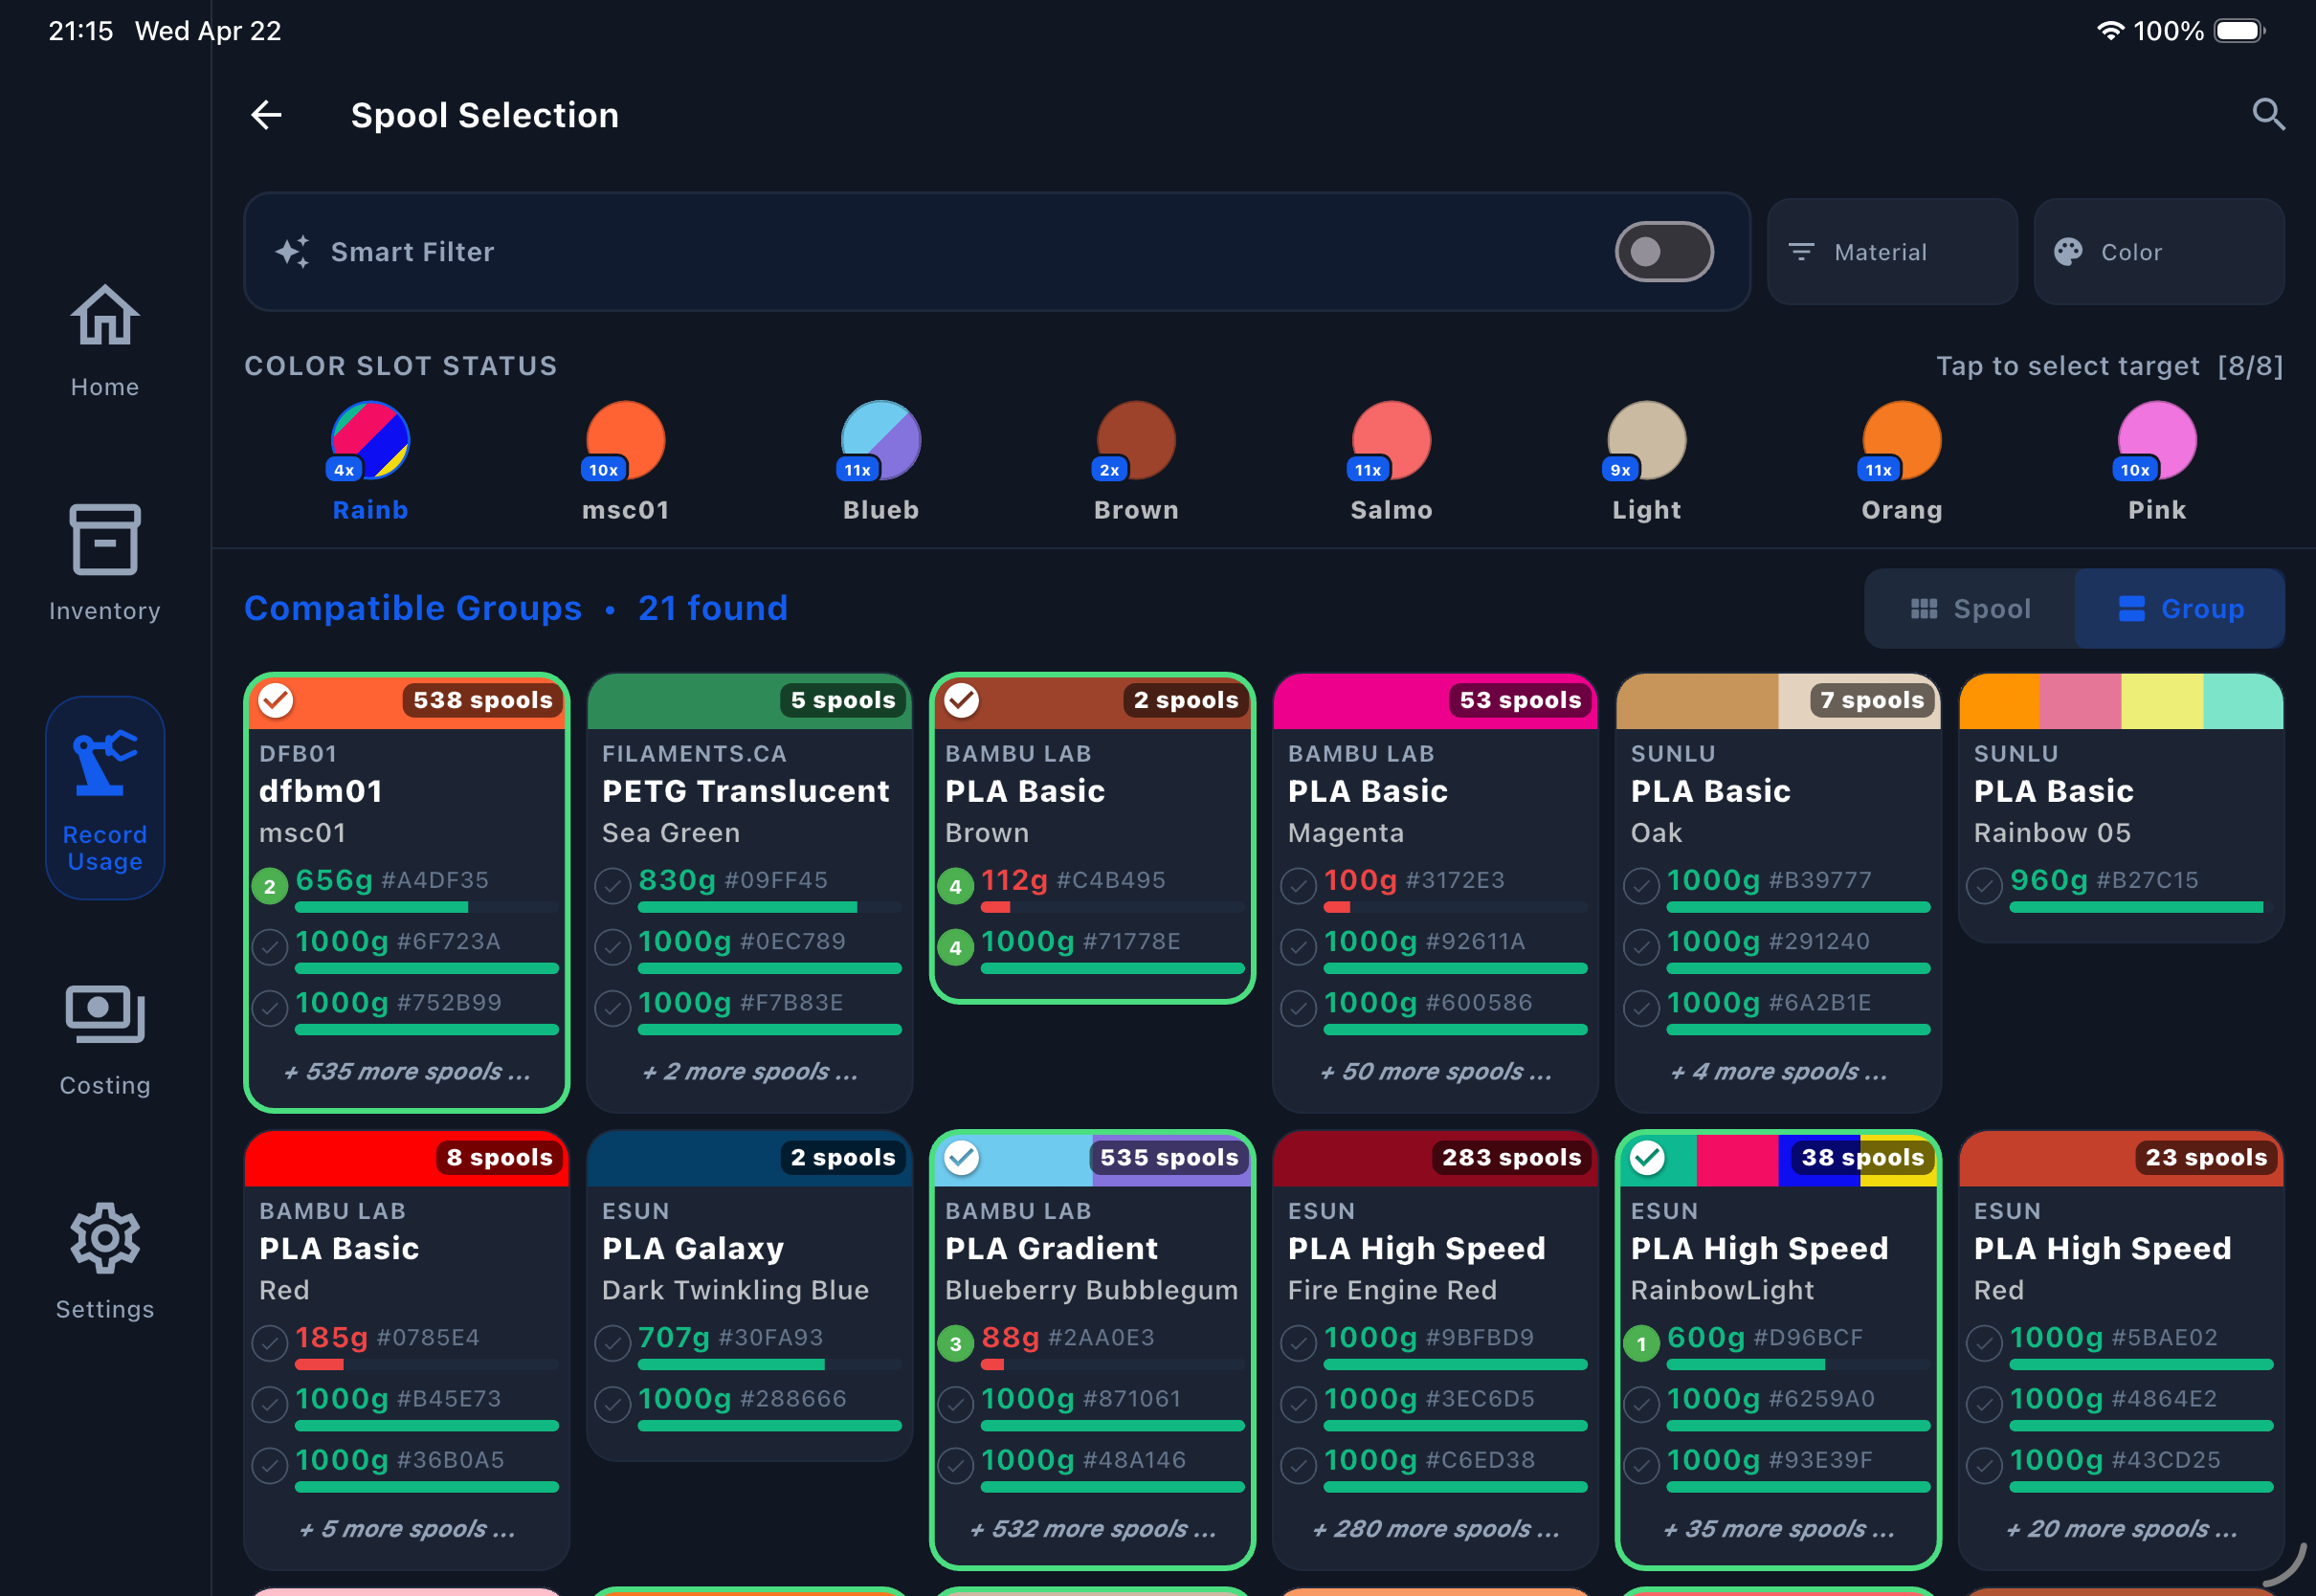This screenshot has height=1596, width=2316.
Task: Open the Home sidebar section
Action: (x=104, y=341)
